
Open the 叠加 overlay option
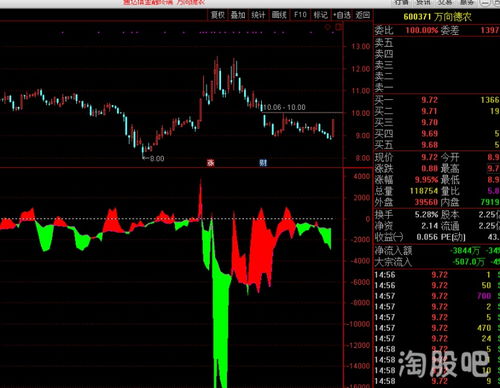click(238, 15)
